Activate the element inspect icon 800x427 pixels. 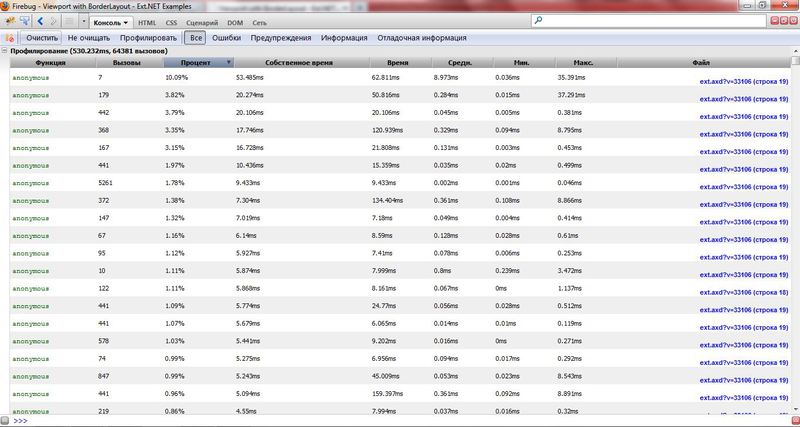[24, 21]
